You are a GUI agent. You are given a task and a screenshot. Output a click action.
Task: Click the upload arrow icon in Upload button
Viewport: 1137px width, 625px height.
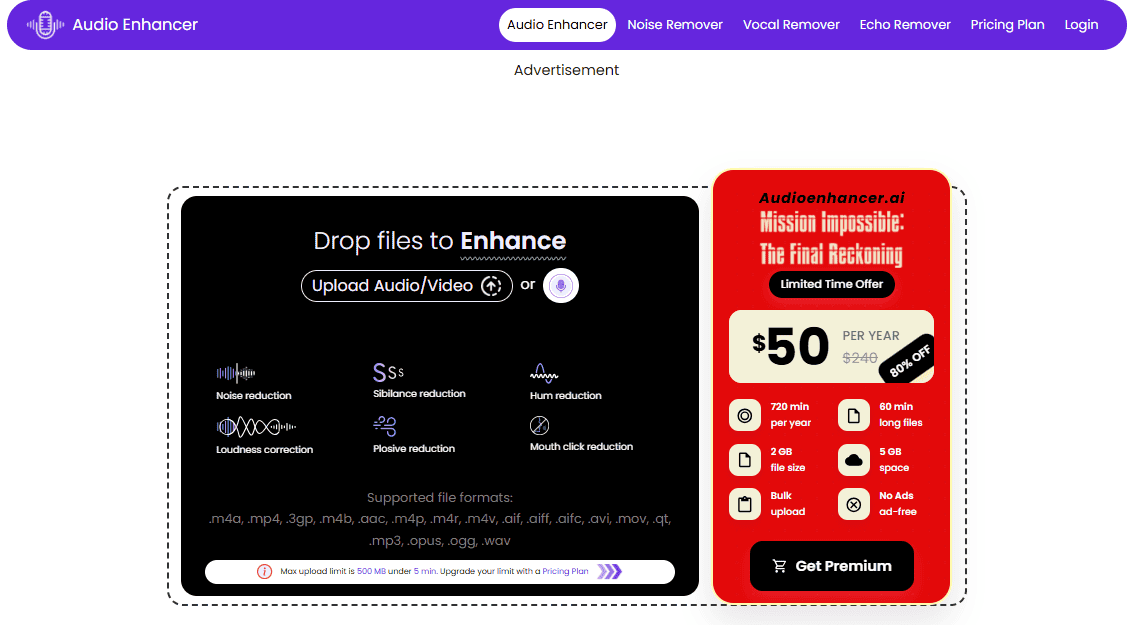pos(492,286)
